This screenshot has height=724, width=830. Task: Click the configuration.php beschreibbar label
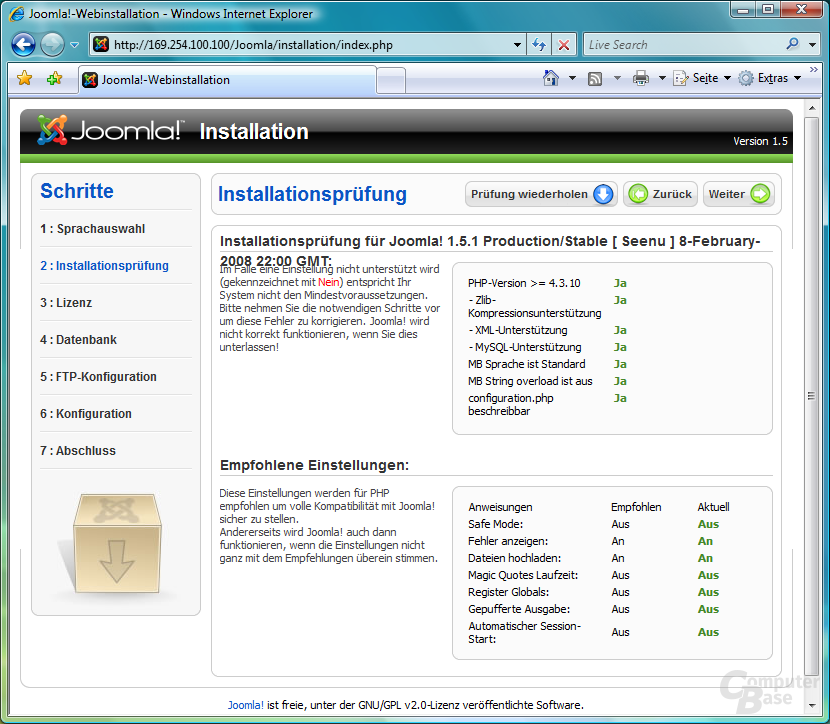click(x=511, y=404)
